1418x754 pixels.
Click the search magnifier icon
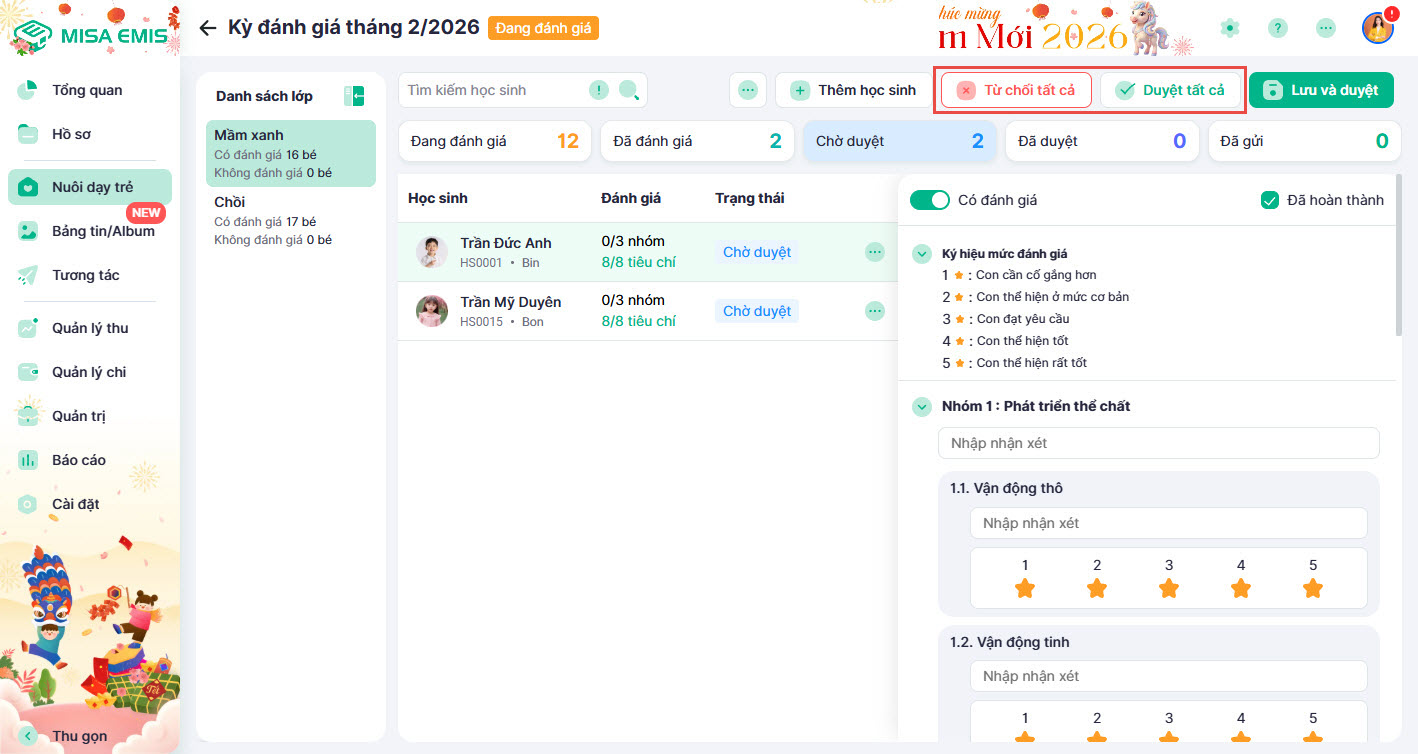pyautogui.click(x=629, y=91)
